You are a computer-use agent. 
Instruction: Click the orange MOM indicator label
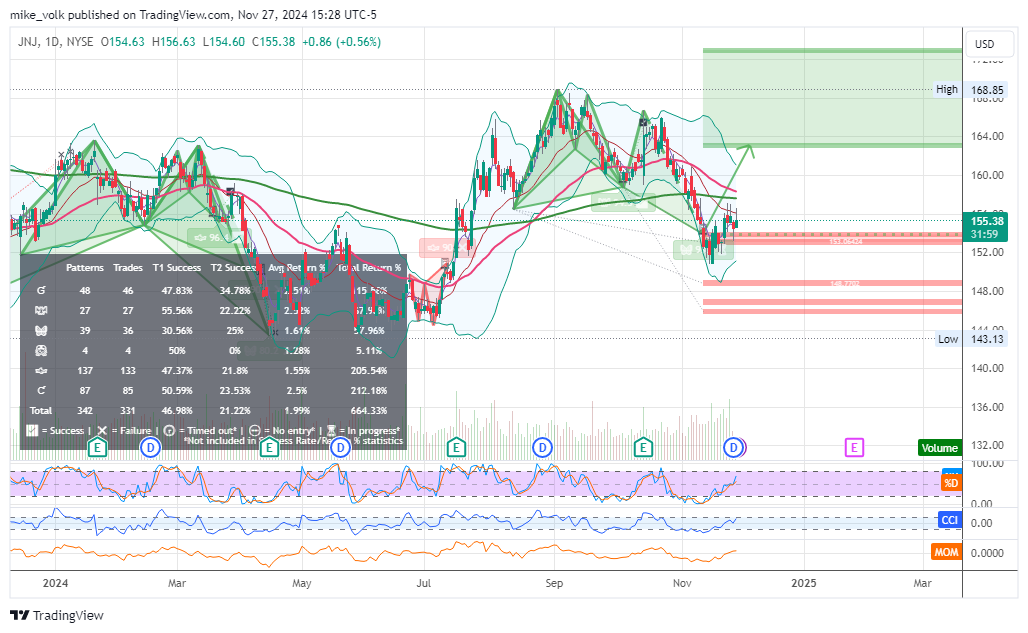pos(946,552)
